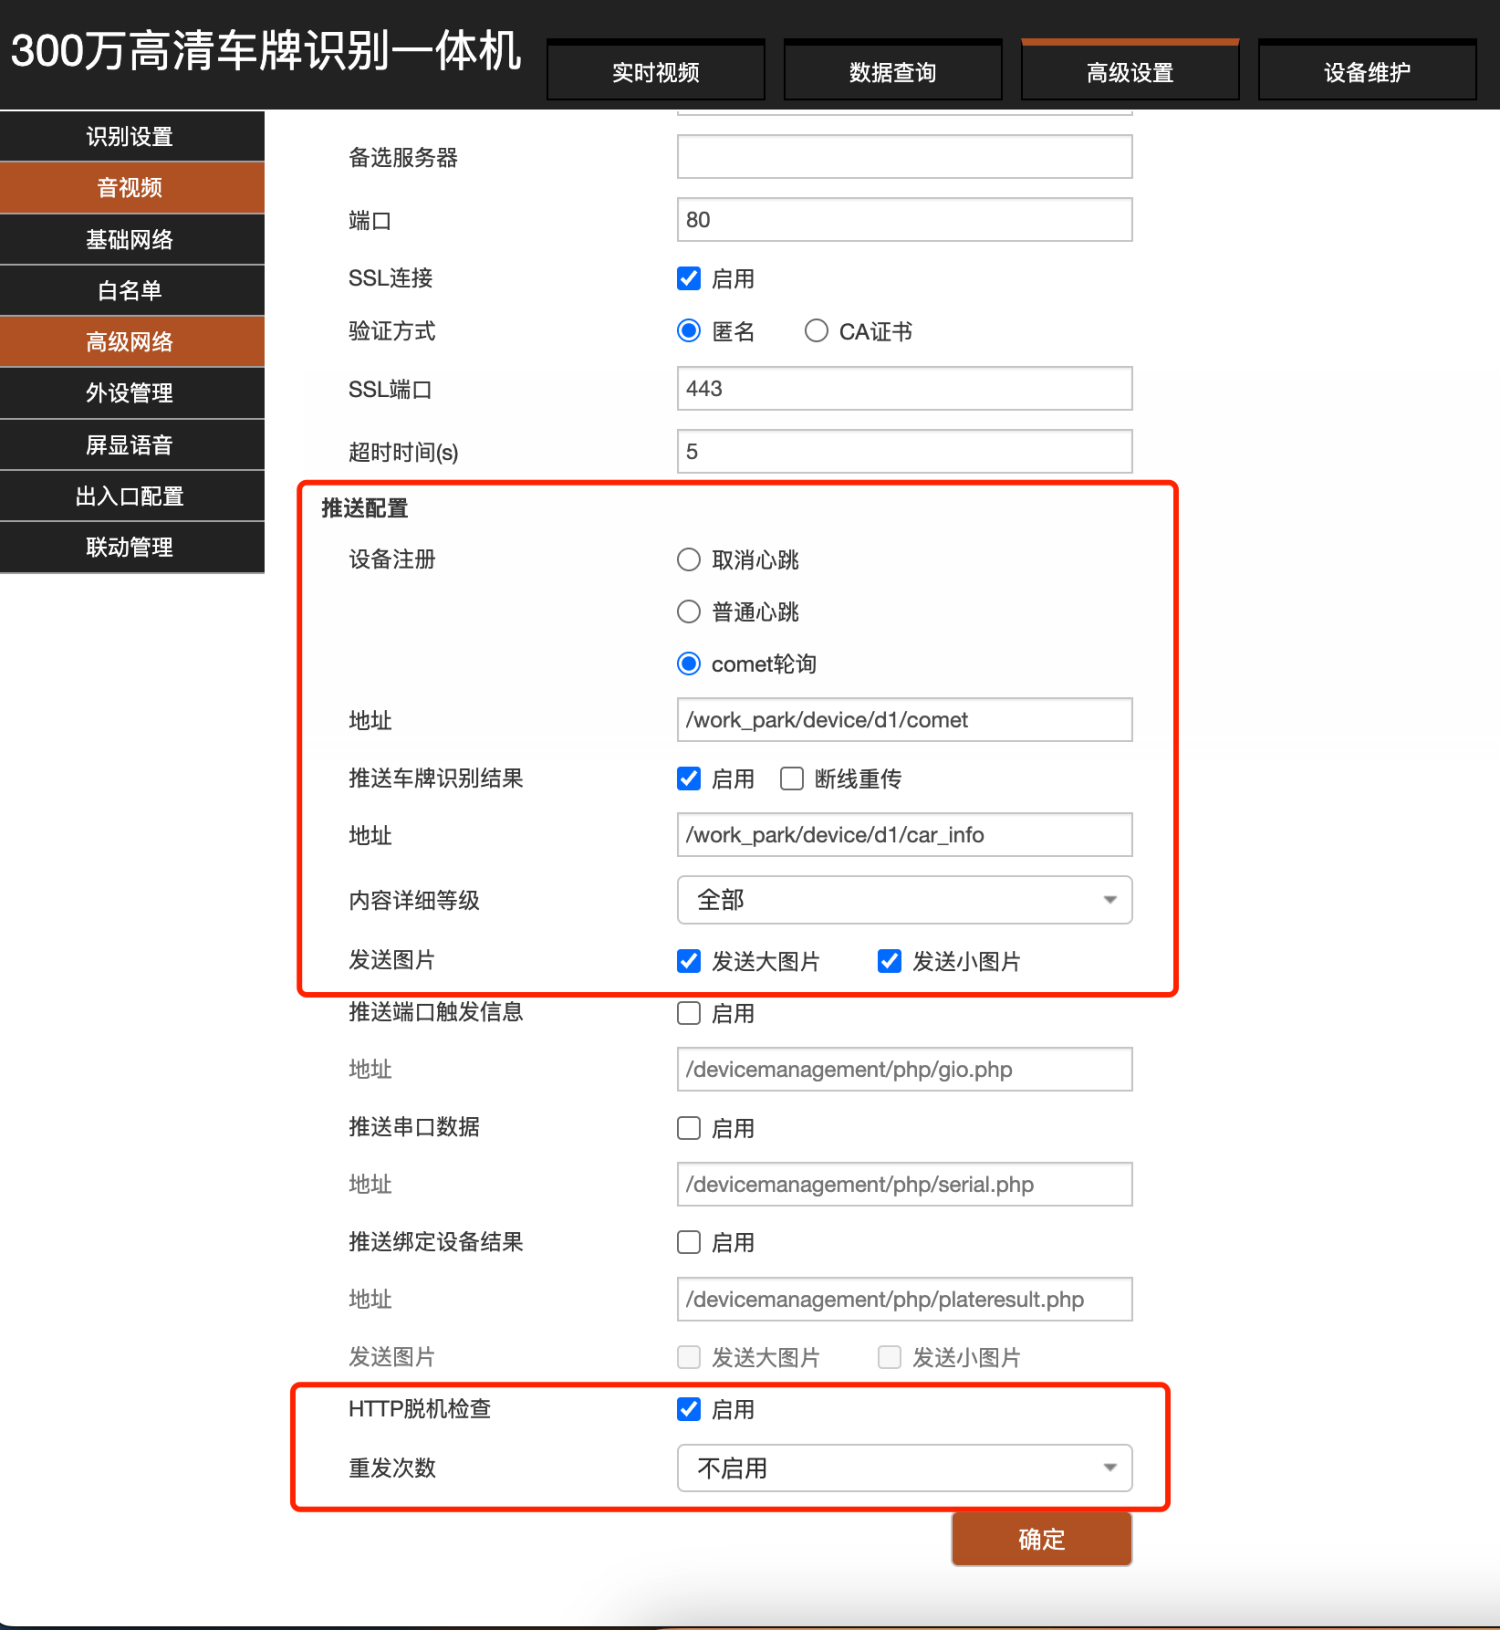Open 基础网络 sidebar menu

[x=131, y=240]
